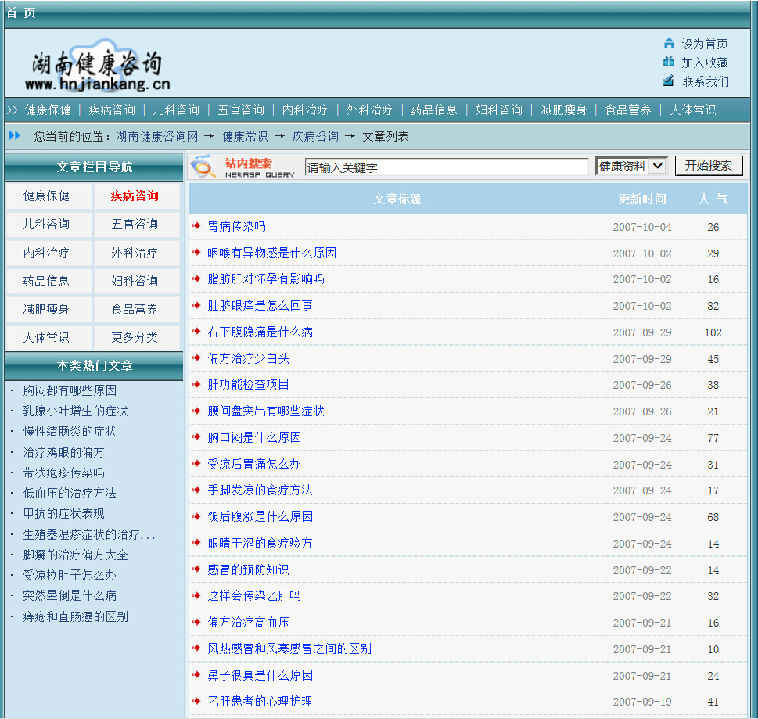Click the 开始搜索 button

point(708,166)
